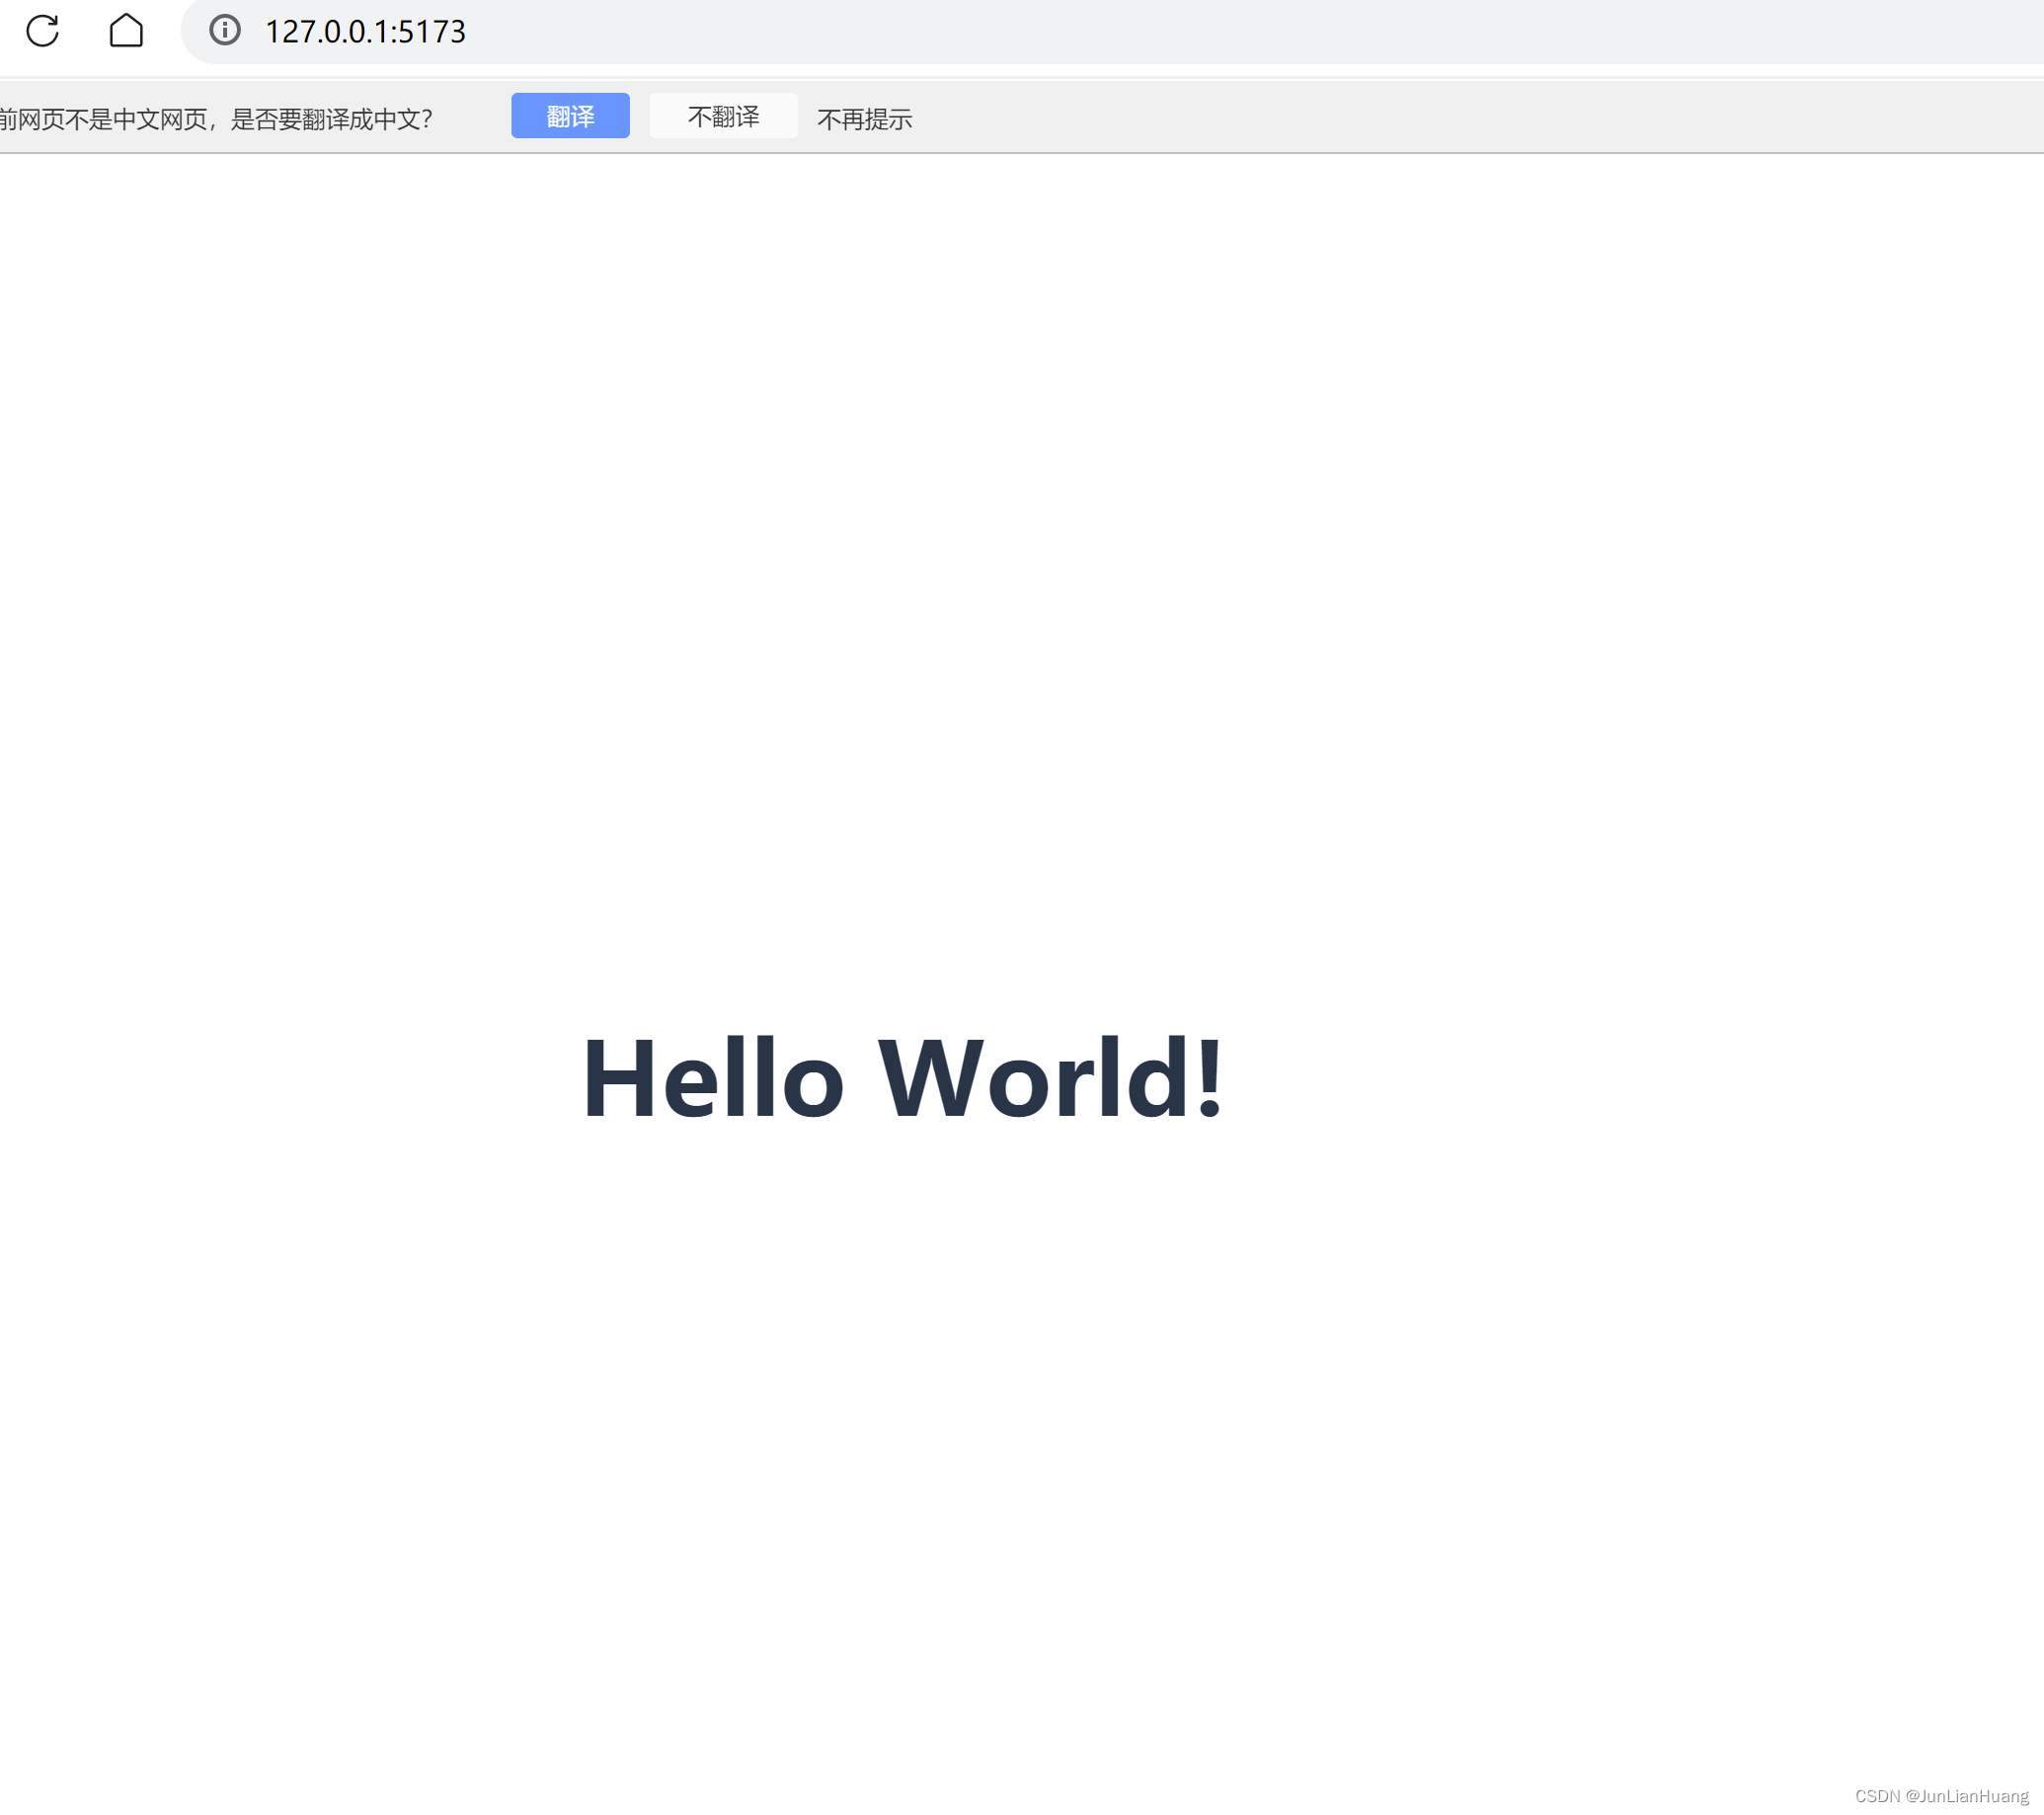The height and width of the screenshot is (1815, 2044).
Task: Click the Hello World! heading
Action: tap(902, 1079)
